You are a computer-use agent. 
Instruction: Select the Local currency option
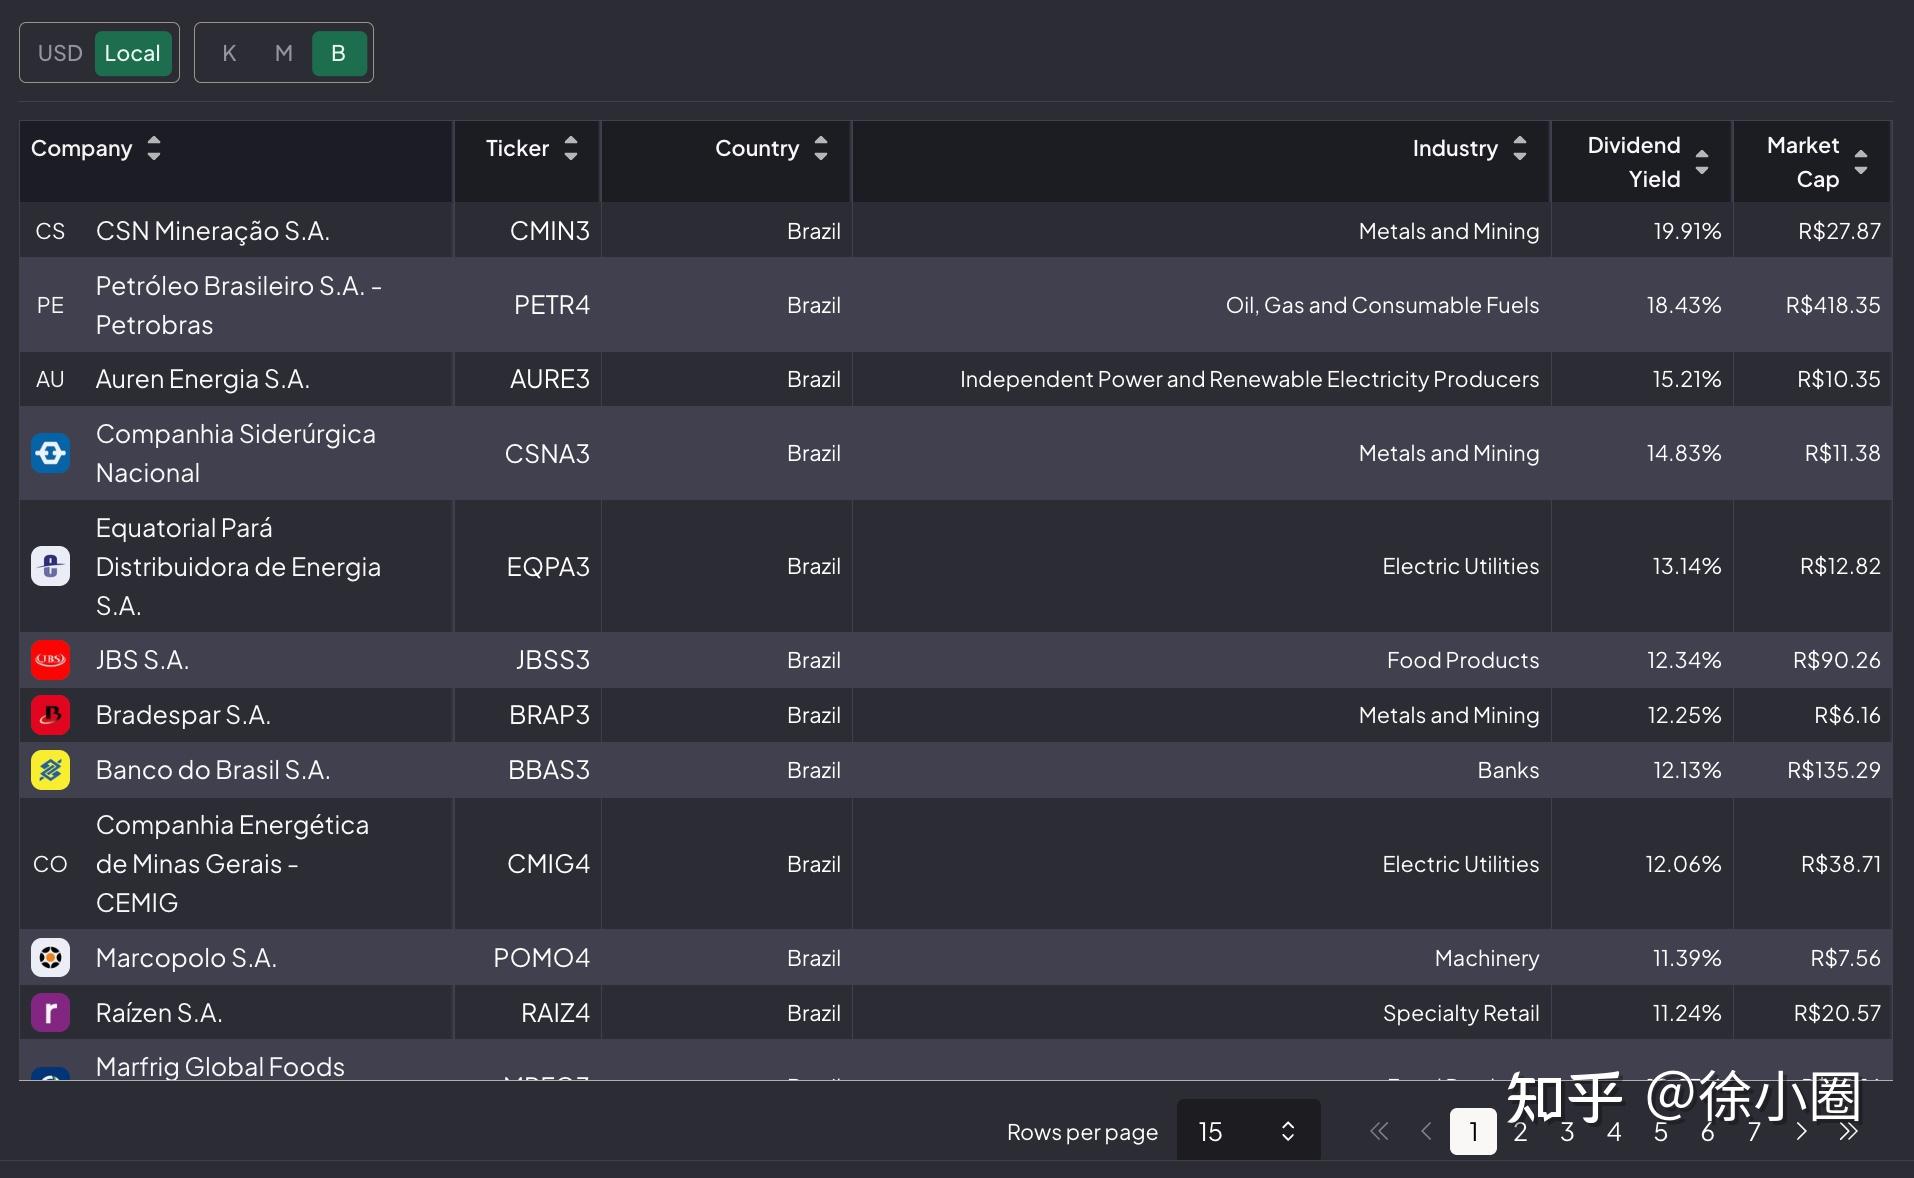coord(132,53)
